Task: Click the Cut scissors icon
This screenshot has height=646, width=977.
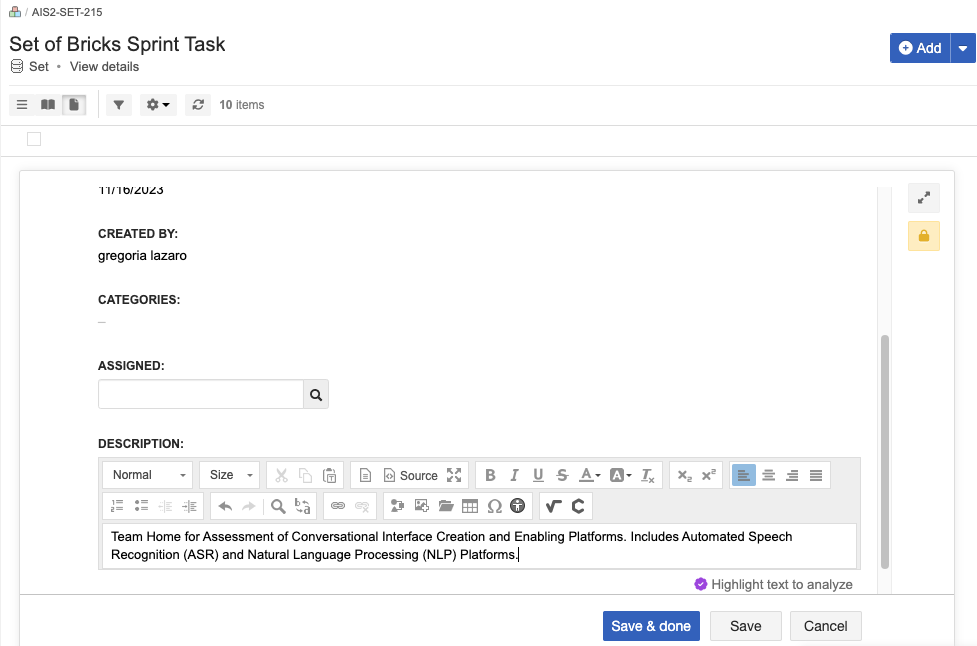Action: click(282, 475)
